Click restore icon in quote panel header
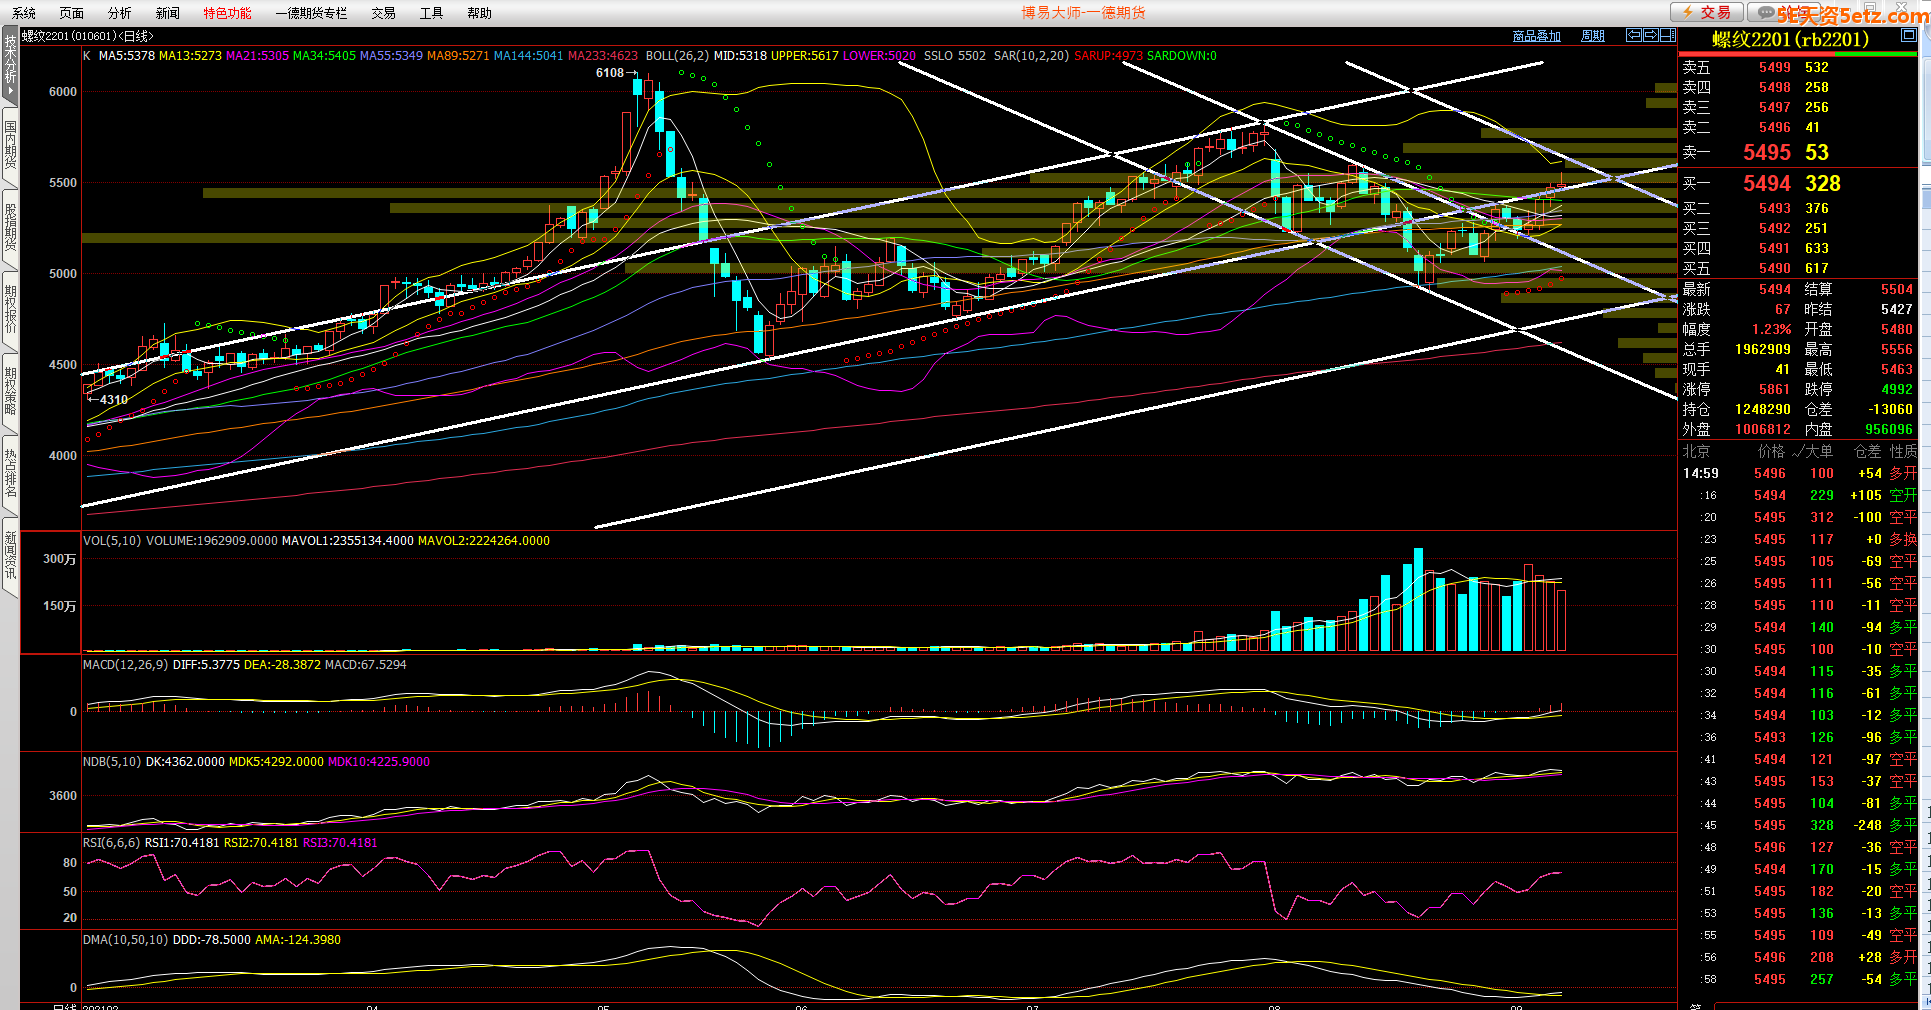Screen dimensions: 1931x1010 click(1908, 35)
